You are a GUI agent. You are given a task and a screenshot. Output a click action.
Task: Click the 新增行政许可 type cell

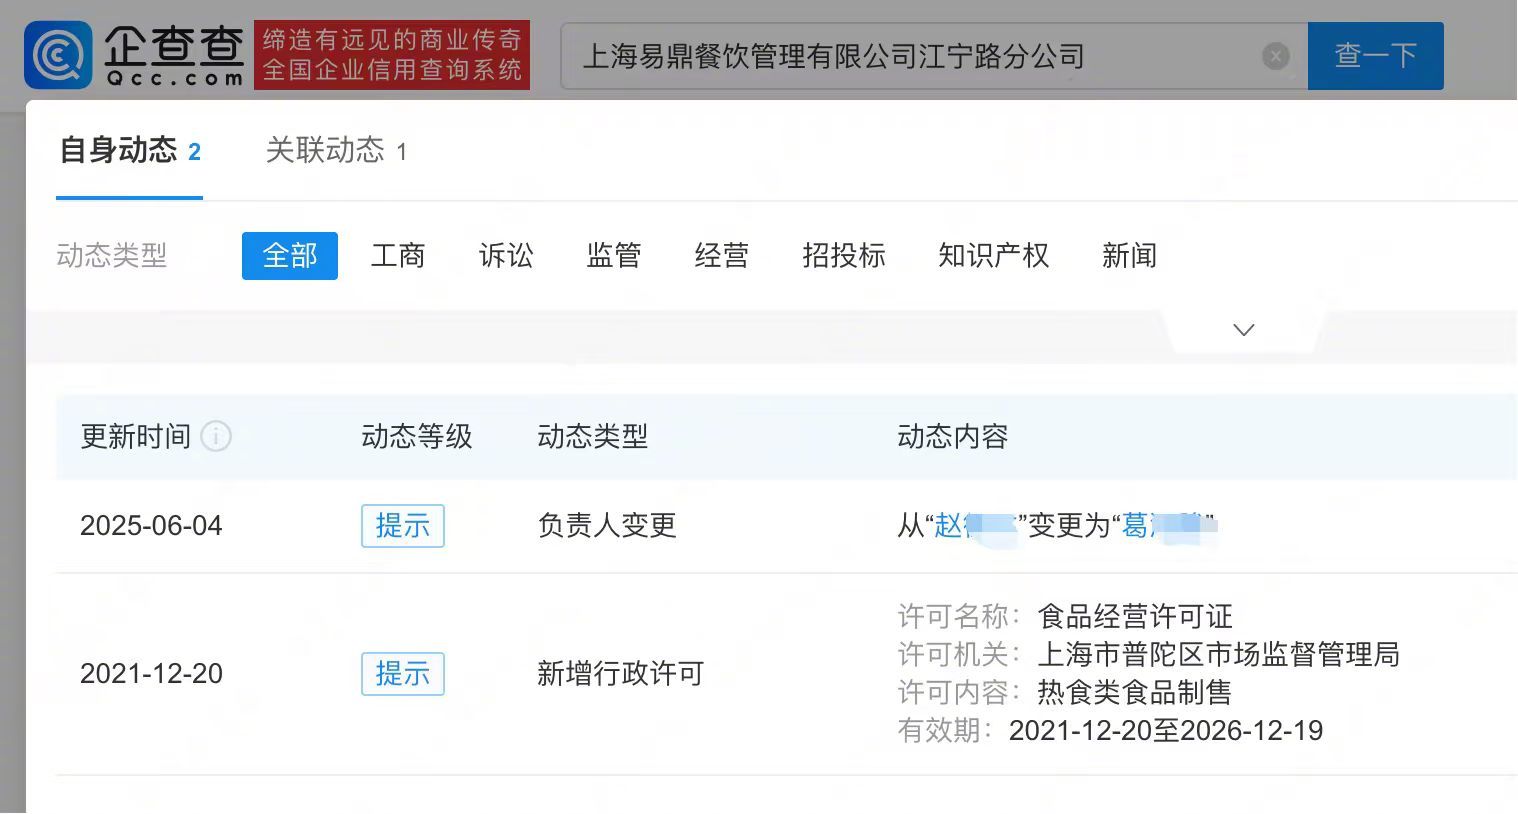pyautogui.click(x=621, y=674)
